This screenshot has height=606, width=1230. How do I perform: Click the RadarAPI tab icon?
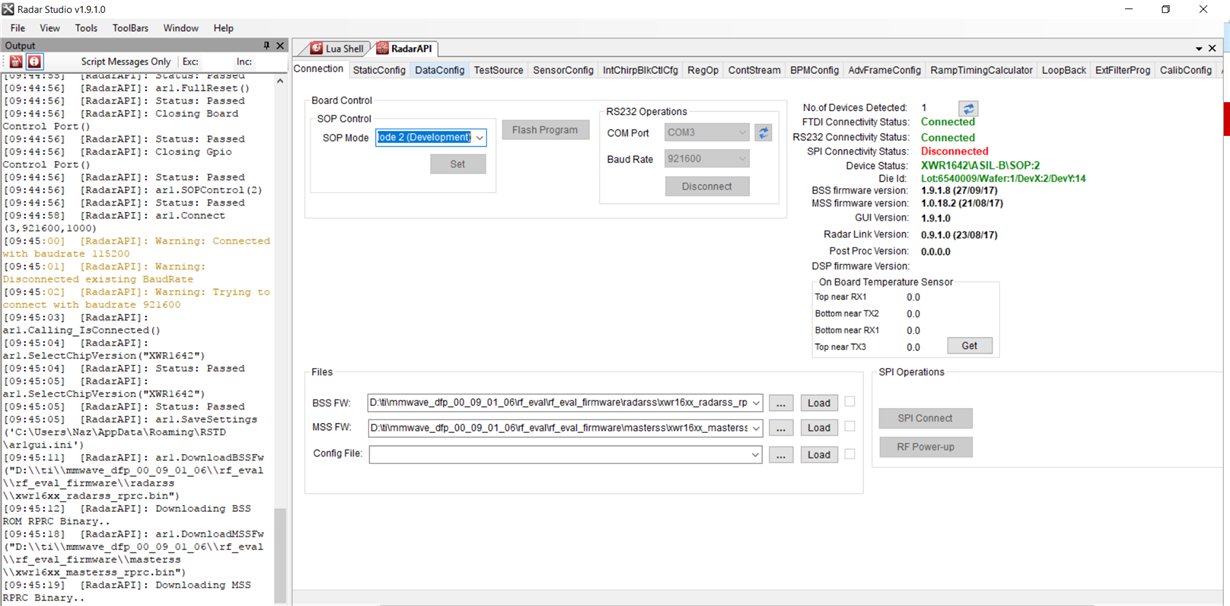coord(383,48)
